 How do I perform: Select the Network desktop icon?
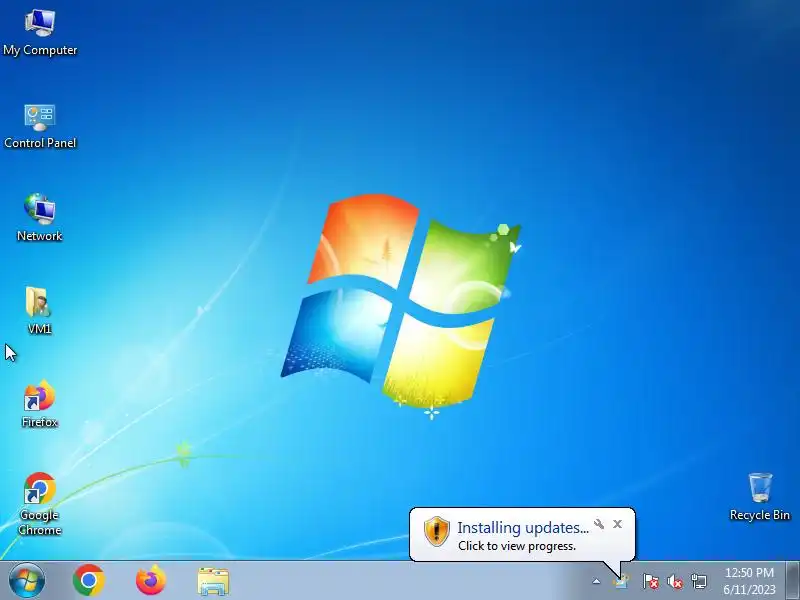coord(40,218)
